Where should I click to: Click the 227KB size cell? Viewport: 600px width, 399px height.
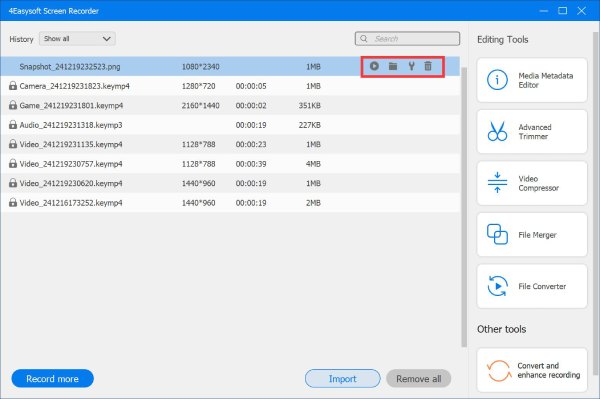310,125
